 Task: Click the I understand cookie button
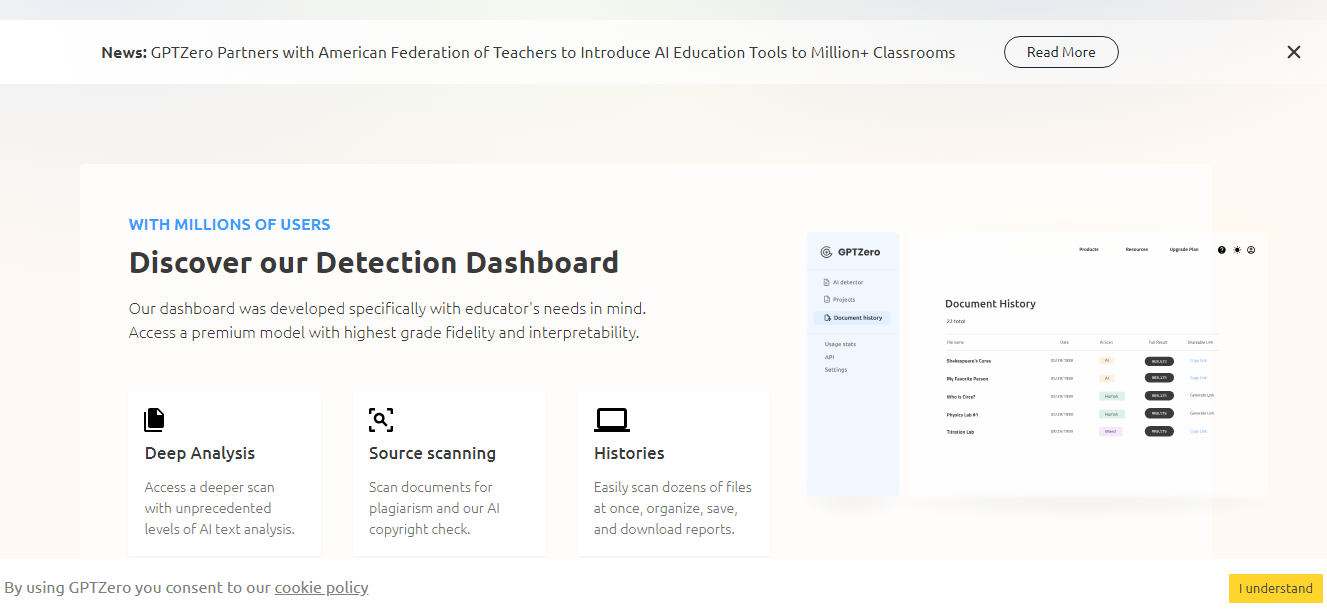(x=1276, y=588)
